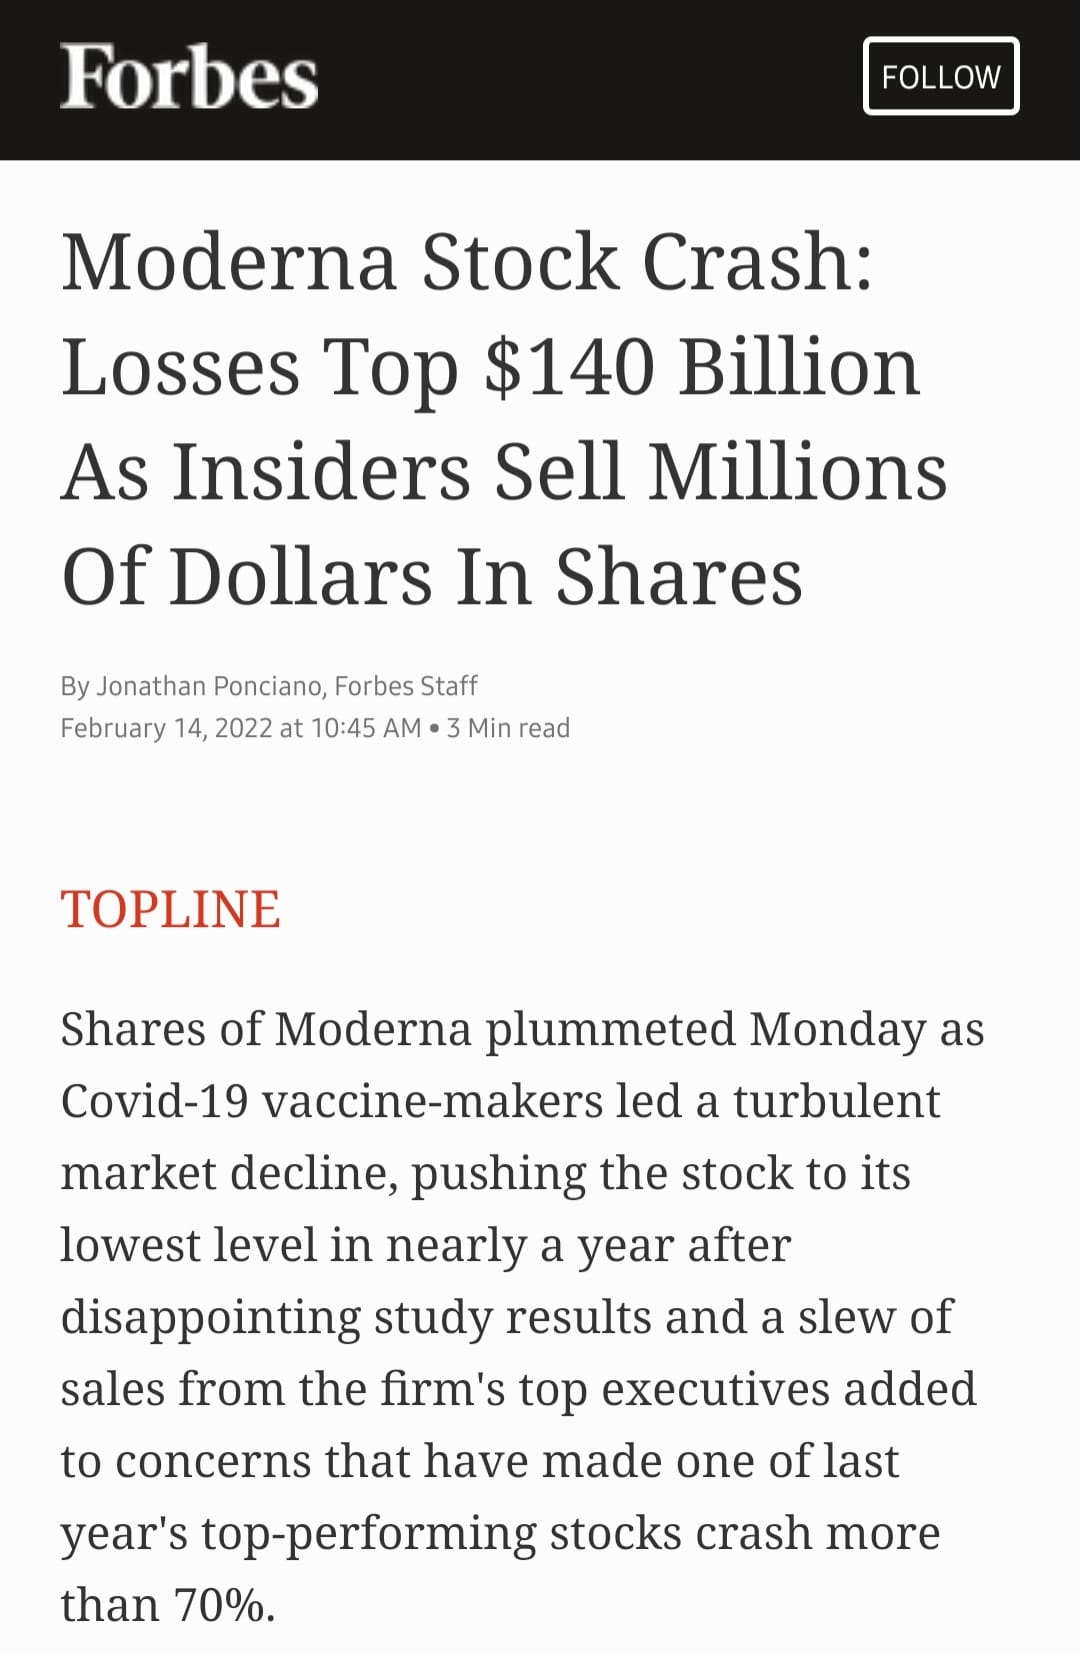1080x1654 pixels.
Task: Click the empty black header bar area
Action: coord(590,78)
